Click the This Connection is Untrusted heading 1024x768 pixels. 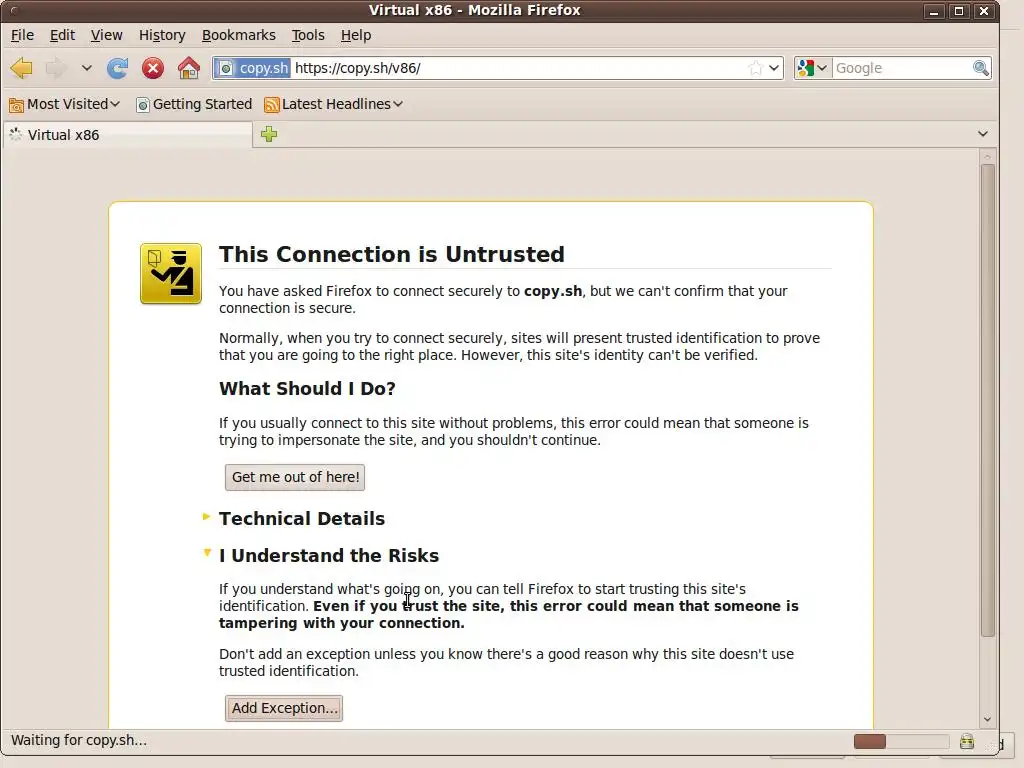pos(392,254)
